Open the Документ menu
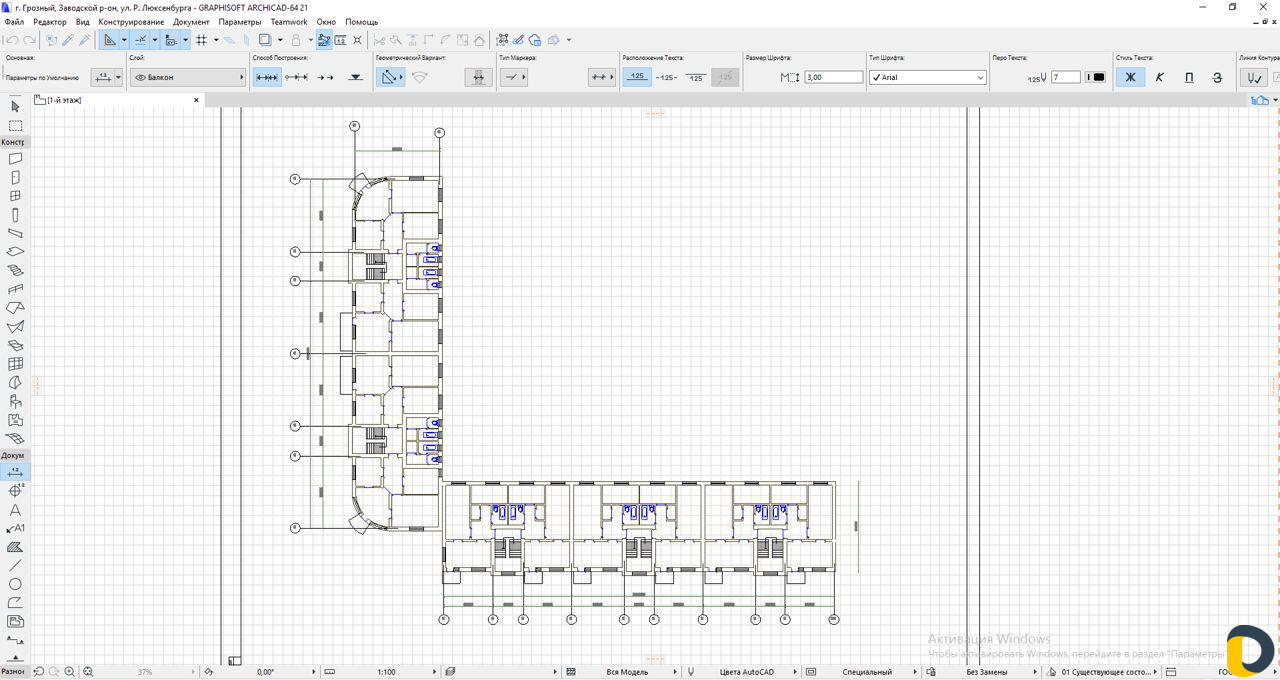Image resolution: width=1280 pixels, height=680 pixels. 191,21
